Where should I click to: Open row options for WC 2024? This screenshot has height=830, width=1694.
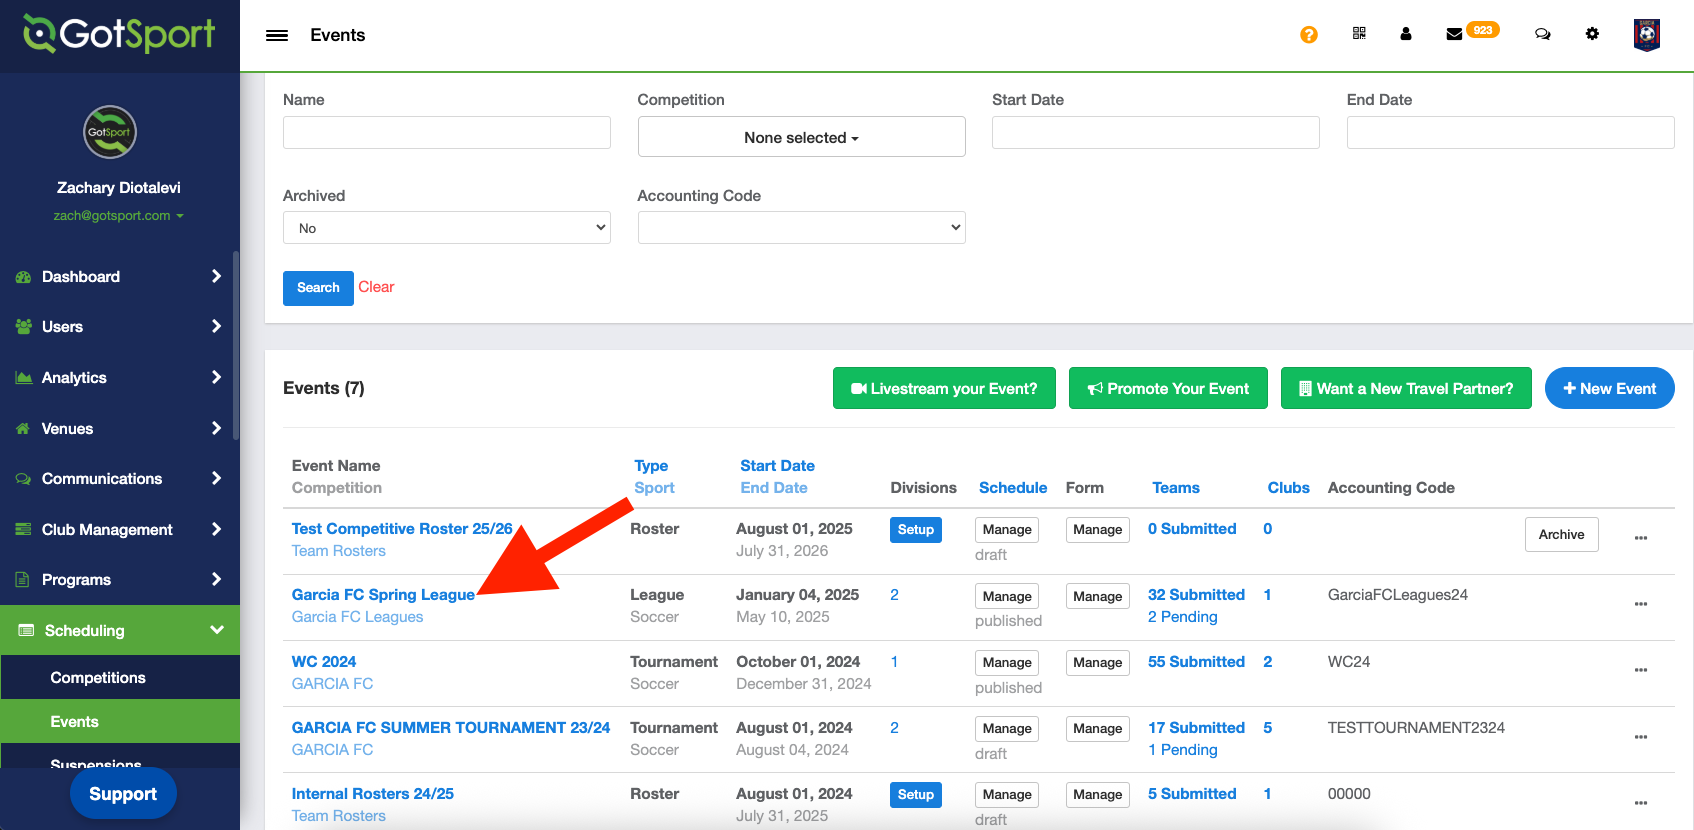tap(1641, 670)
